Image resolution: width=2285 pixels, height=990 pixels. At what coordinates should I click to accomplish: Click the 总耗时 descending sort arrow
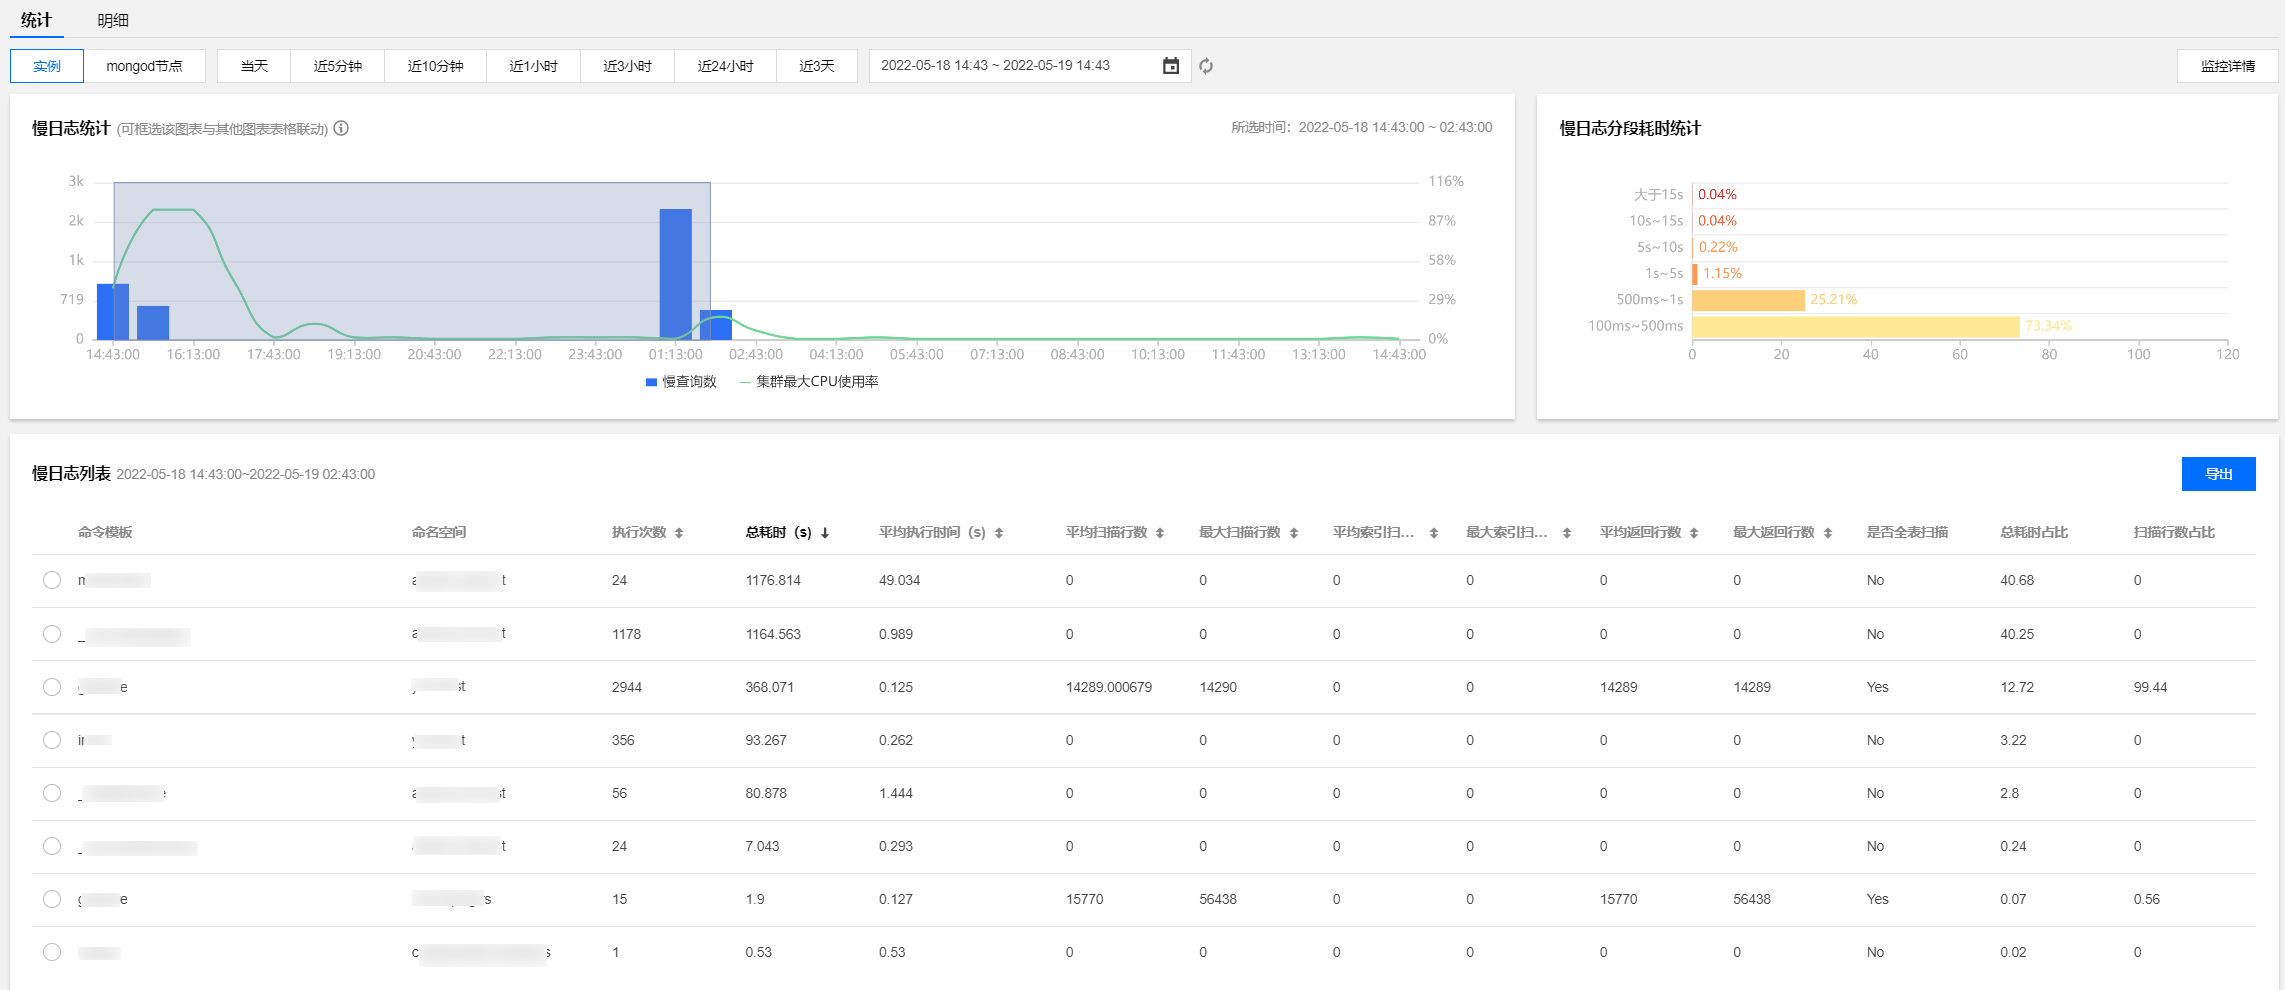pos(825,533)
